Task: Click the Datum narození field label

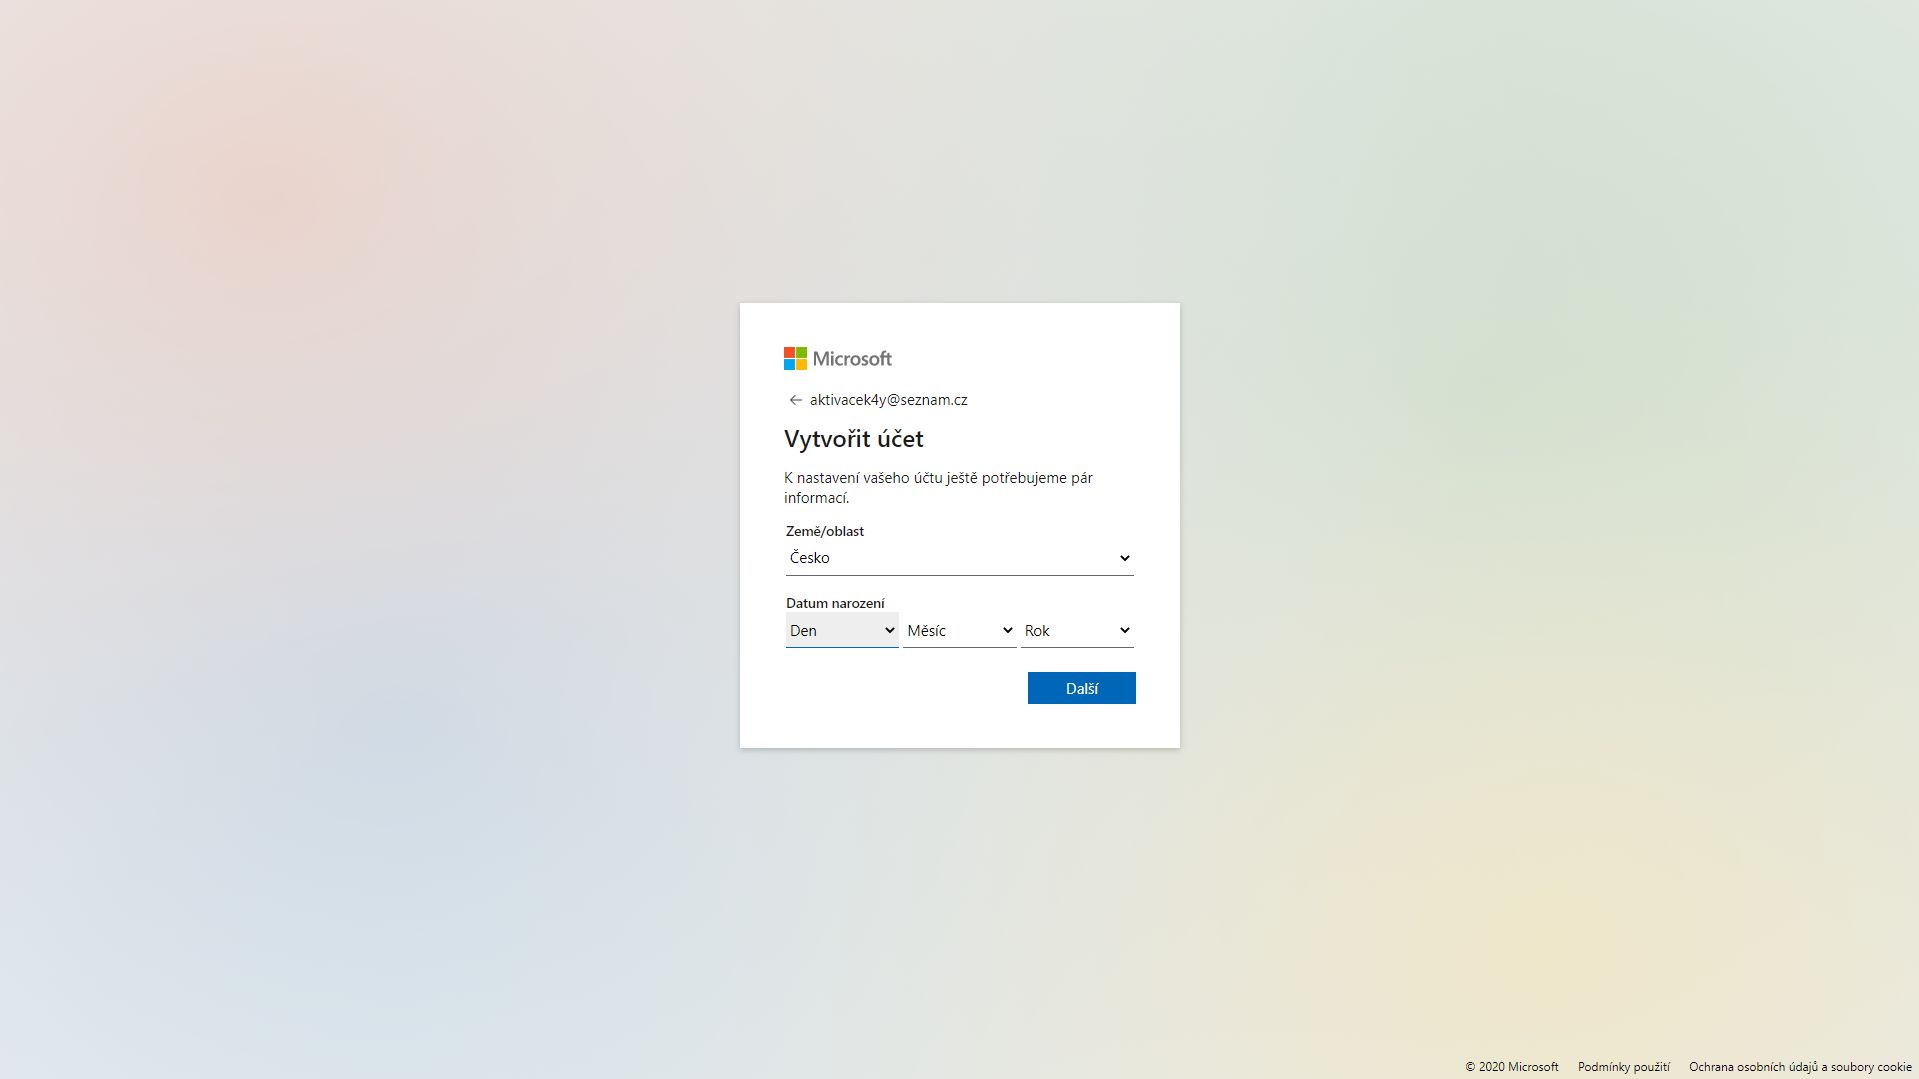Action: (834, 603)
